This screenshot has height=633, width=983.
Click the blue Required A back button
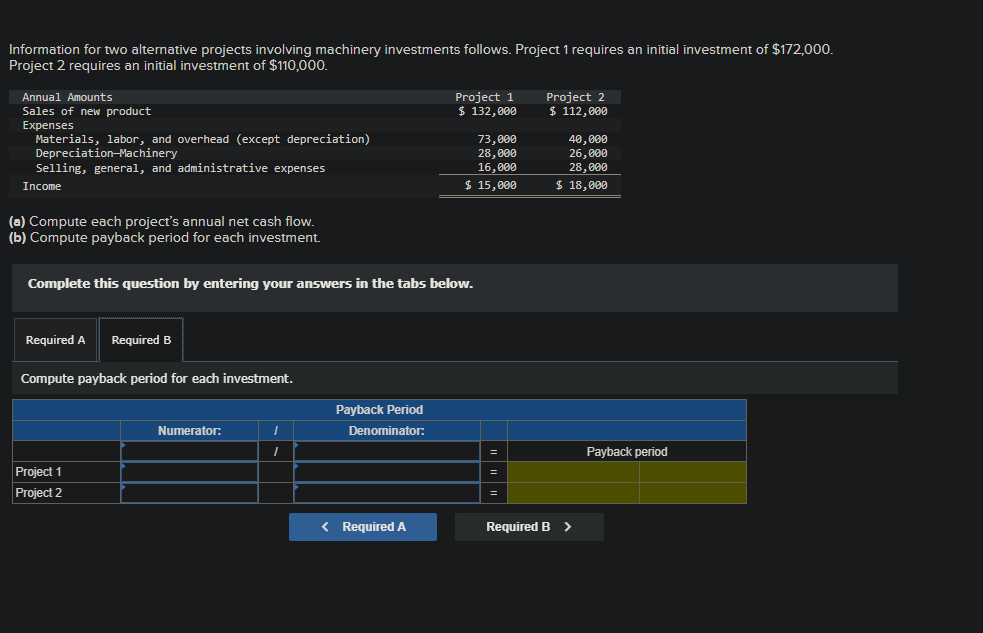click(363, 527)
